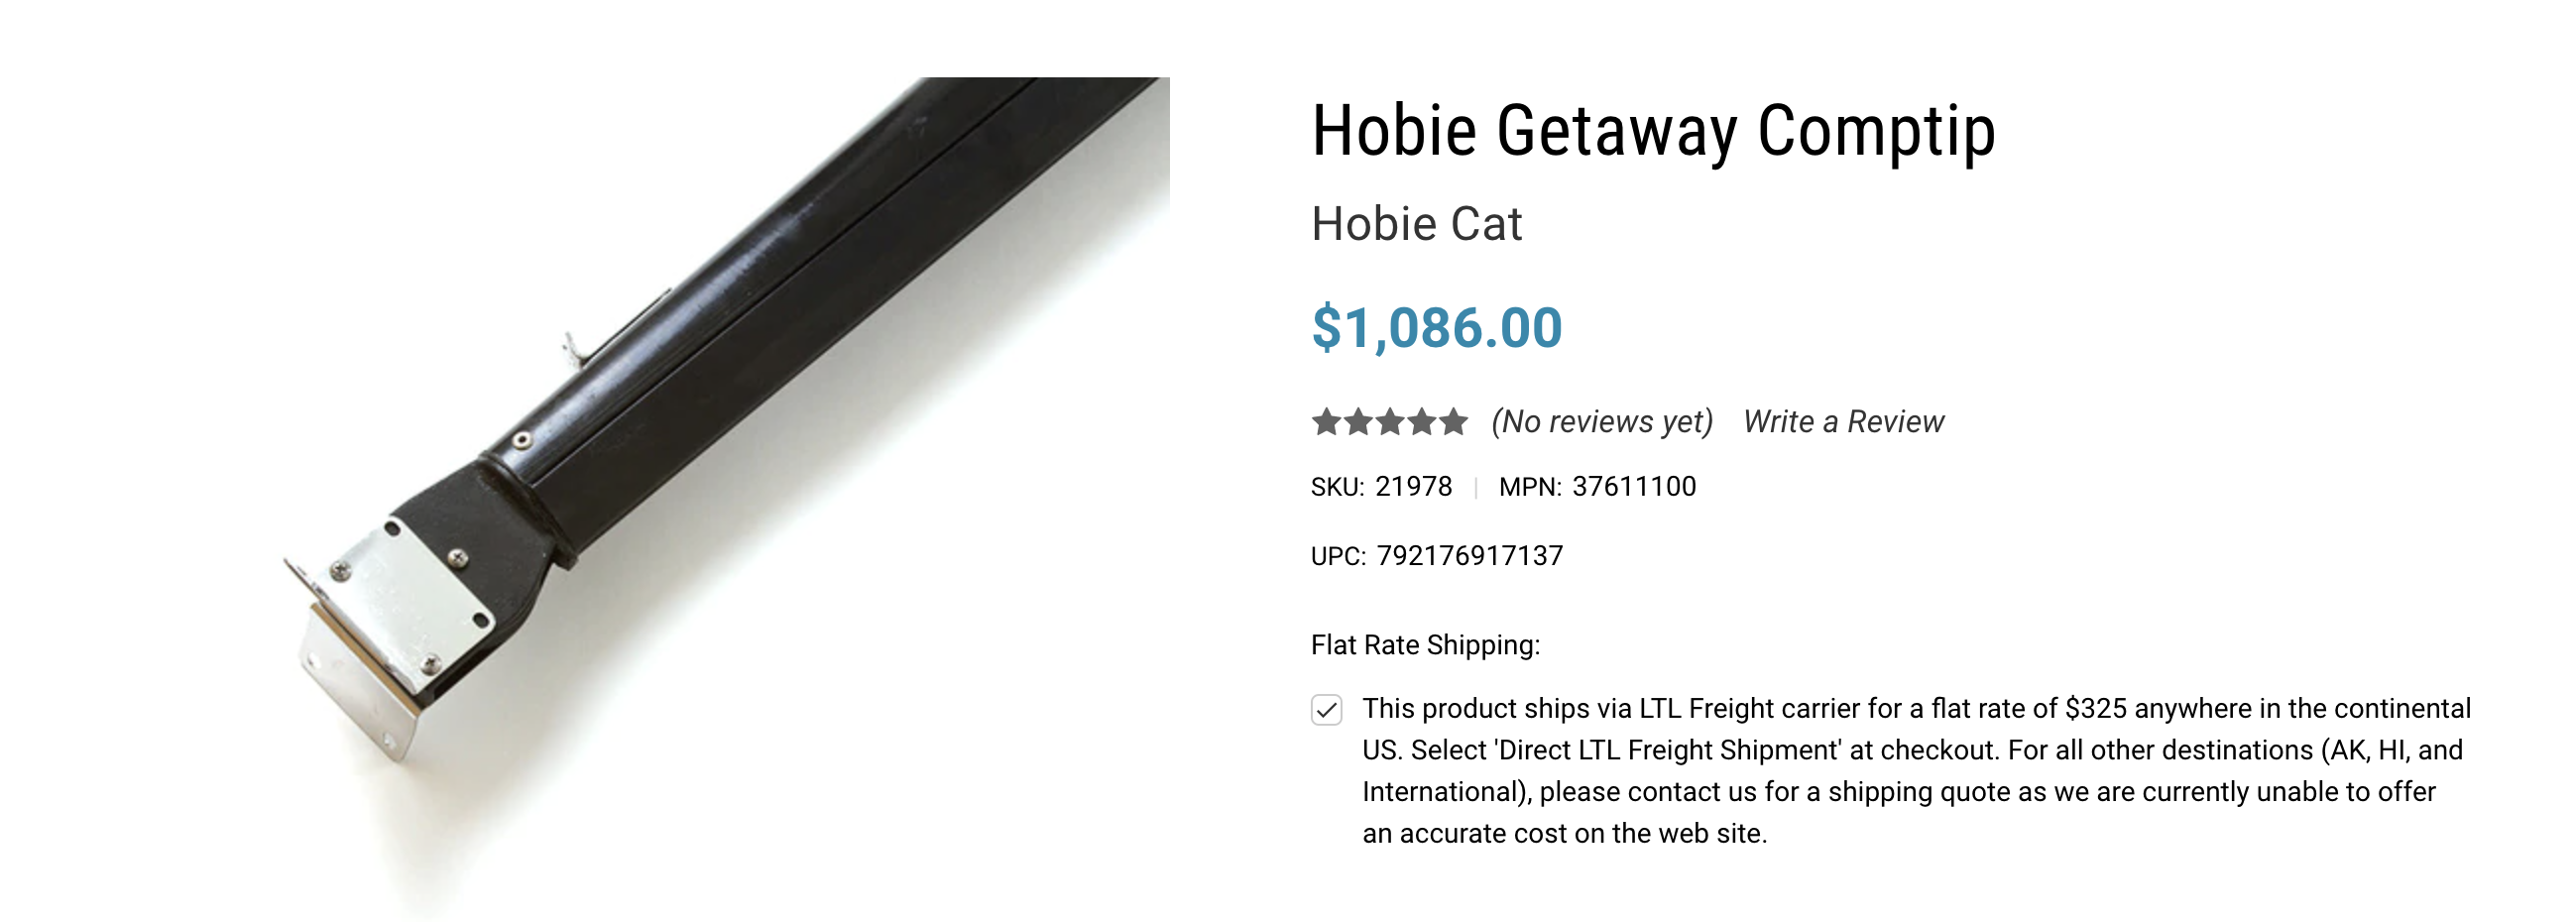Toggle the Flat Rate Shipping checkbox
The height and width of the screenshot is (922, 2576).
(x=1327, y=710)
